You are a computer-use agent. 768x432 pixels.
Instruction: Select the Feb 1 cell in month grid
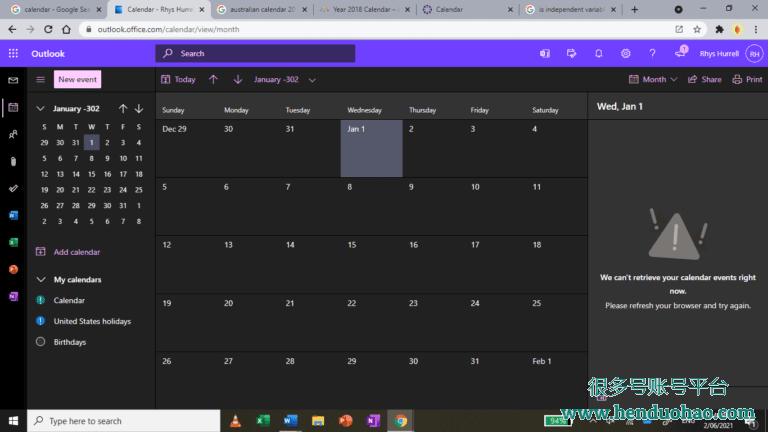[557, 380]
